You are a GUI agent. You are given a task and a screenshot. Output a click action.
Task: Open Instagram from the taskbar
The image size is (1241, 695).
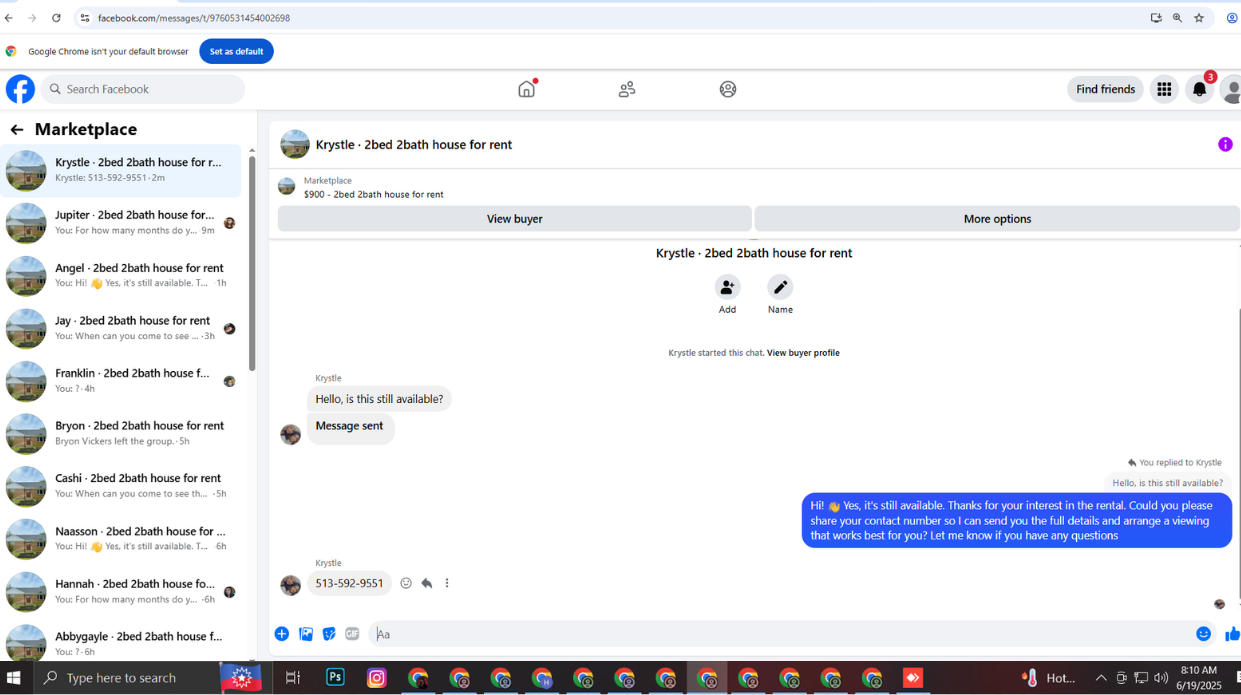coord(377,677)
